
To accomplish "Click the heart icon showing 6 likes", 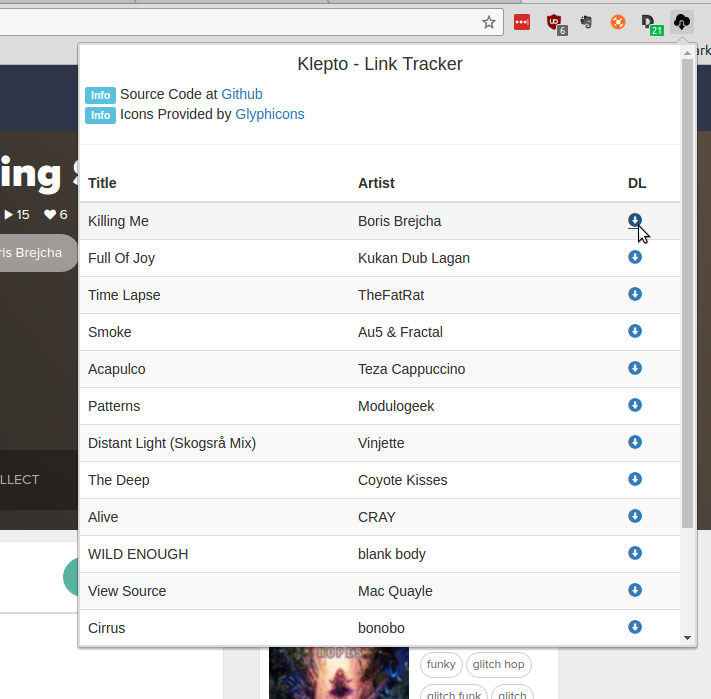I will (50, 214).
